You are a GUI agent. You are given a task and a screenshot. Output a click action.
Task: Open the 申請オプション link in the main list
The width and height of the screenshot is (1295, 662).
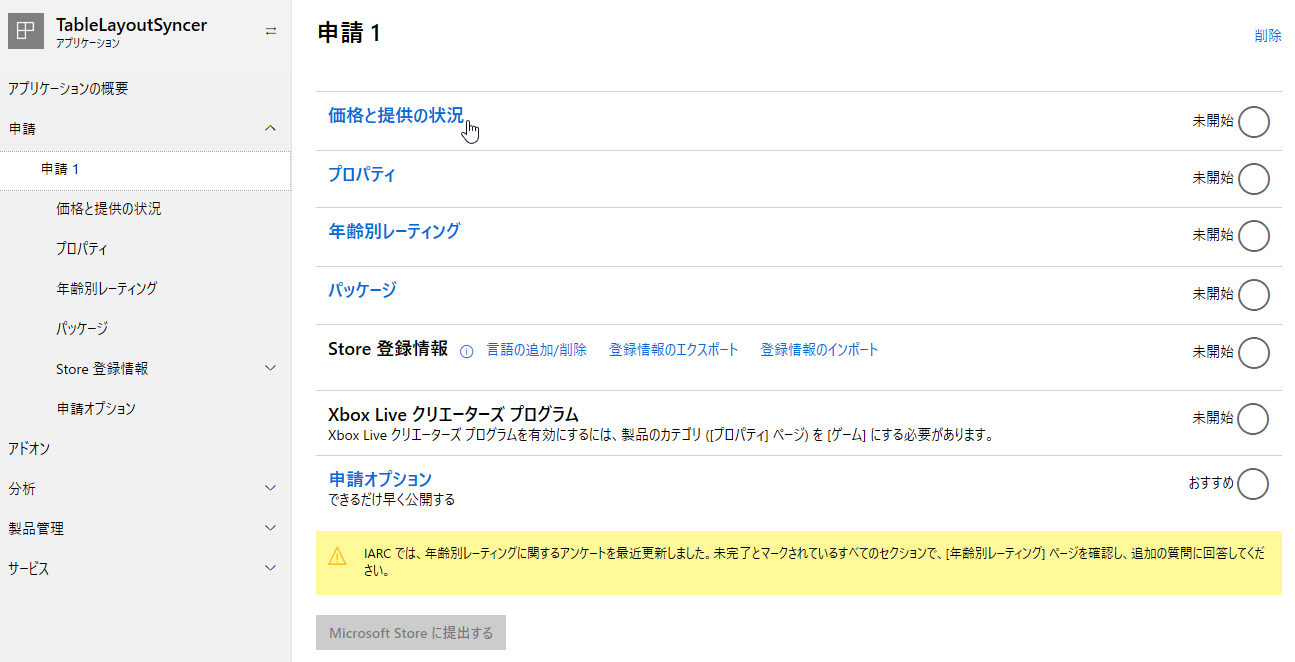[380, 479]
